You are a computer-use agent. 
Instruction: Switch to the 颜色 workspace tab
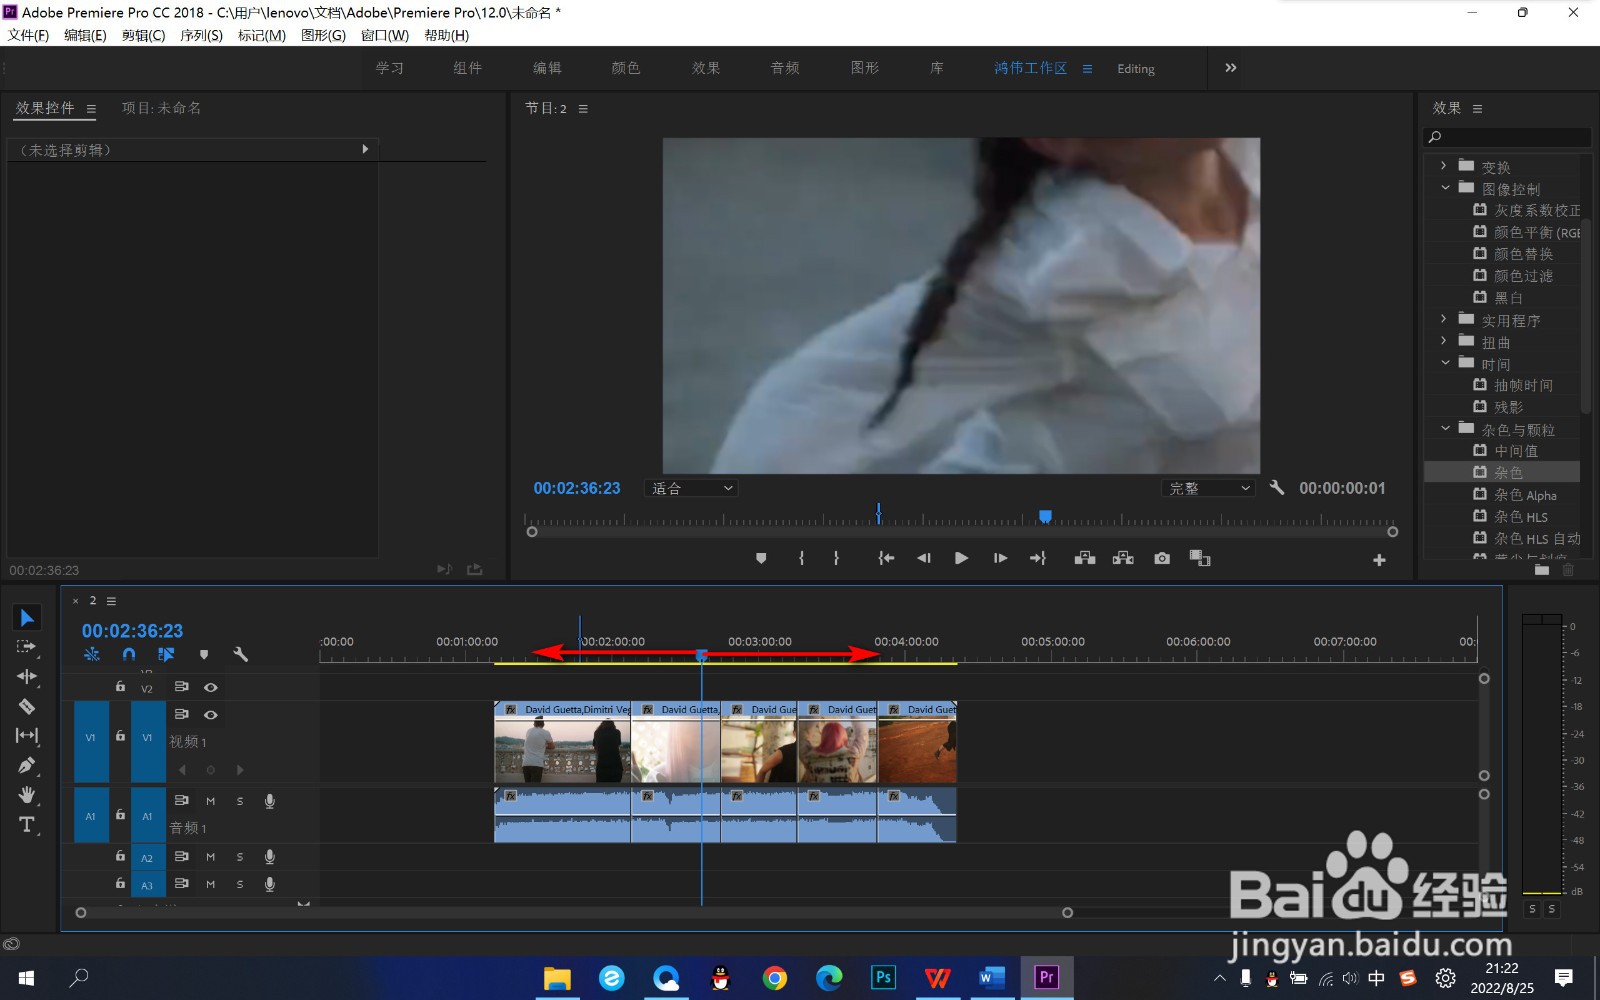click(x=626, y=68)
